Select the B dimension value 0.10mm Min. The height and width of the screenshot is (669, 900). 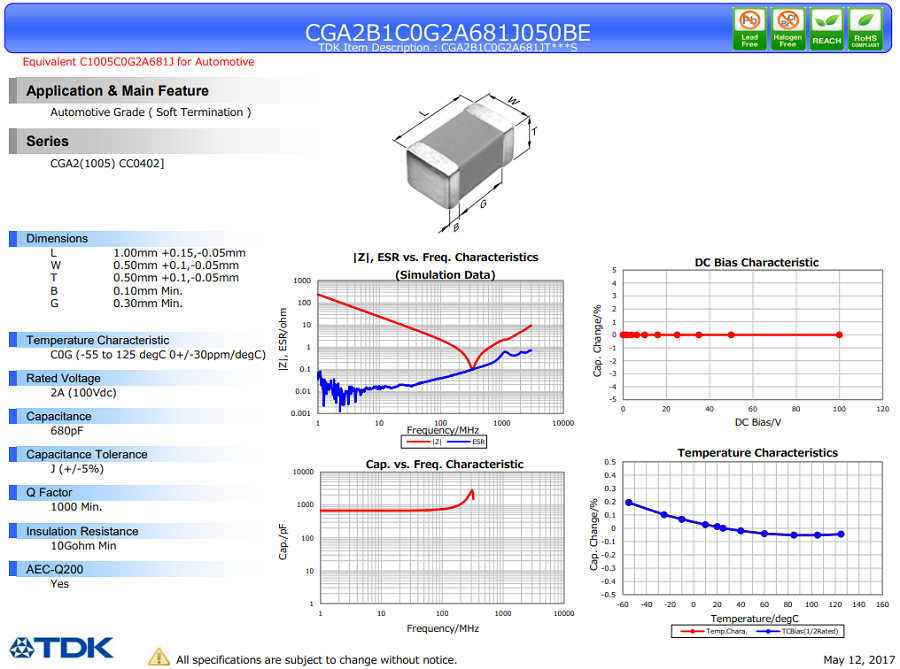pos(148,291)
